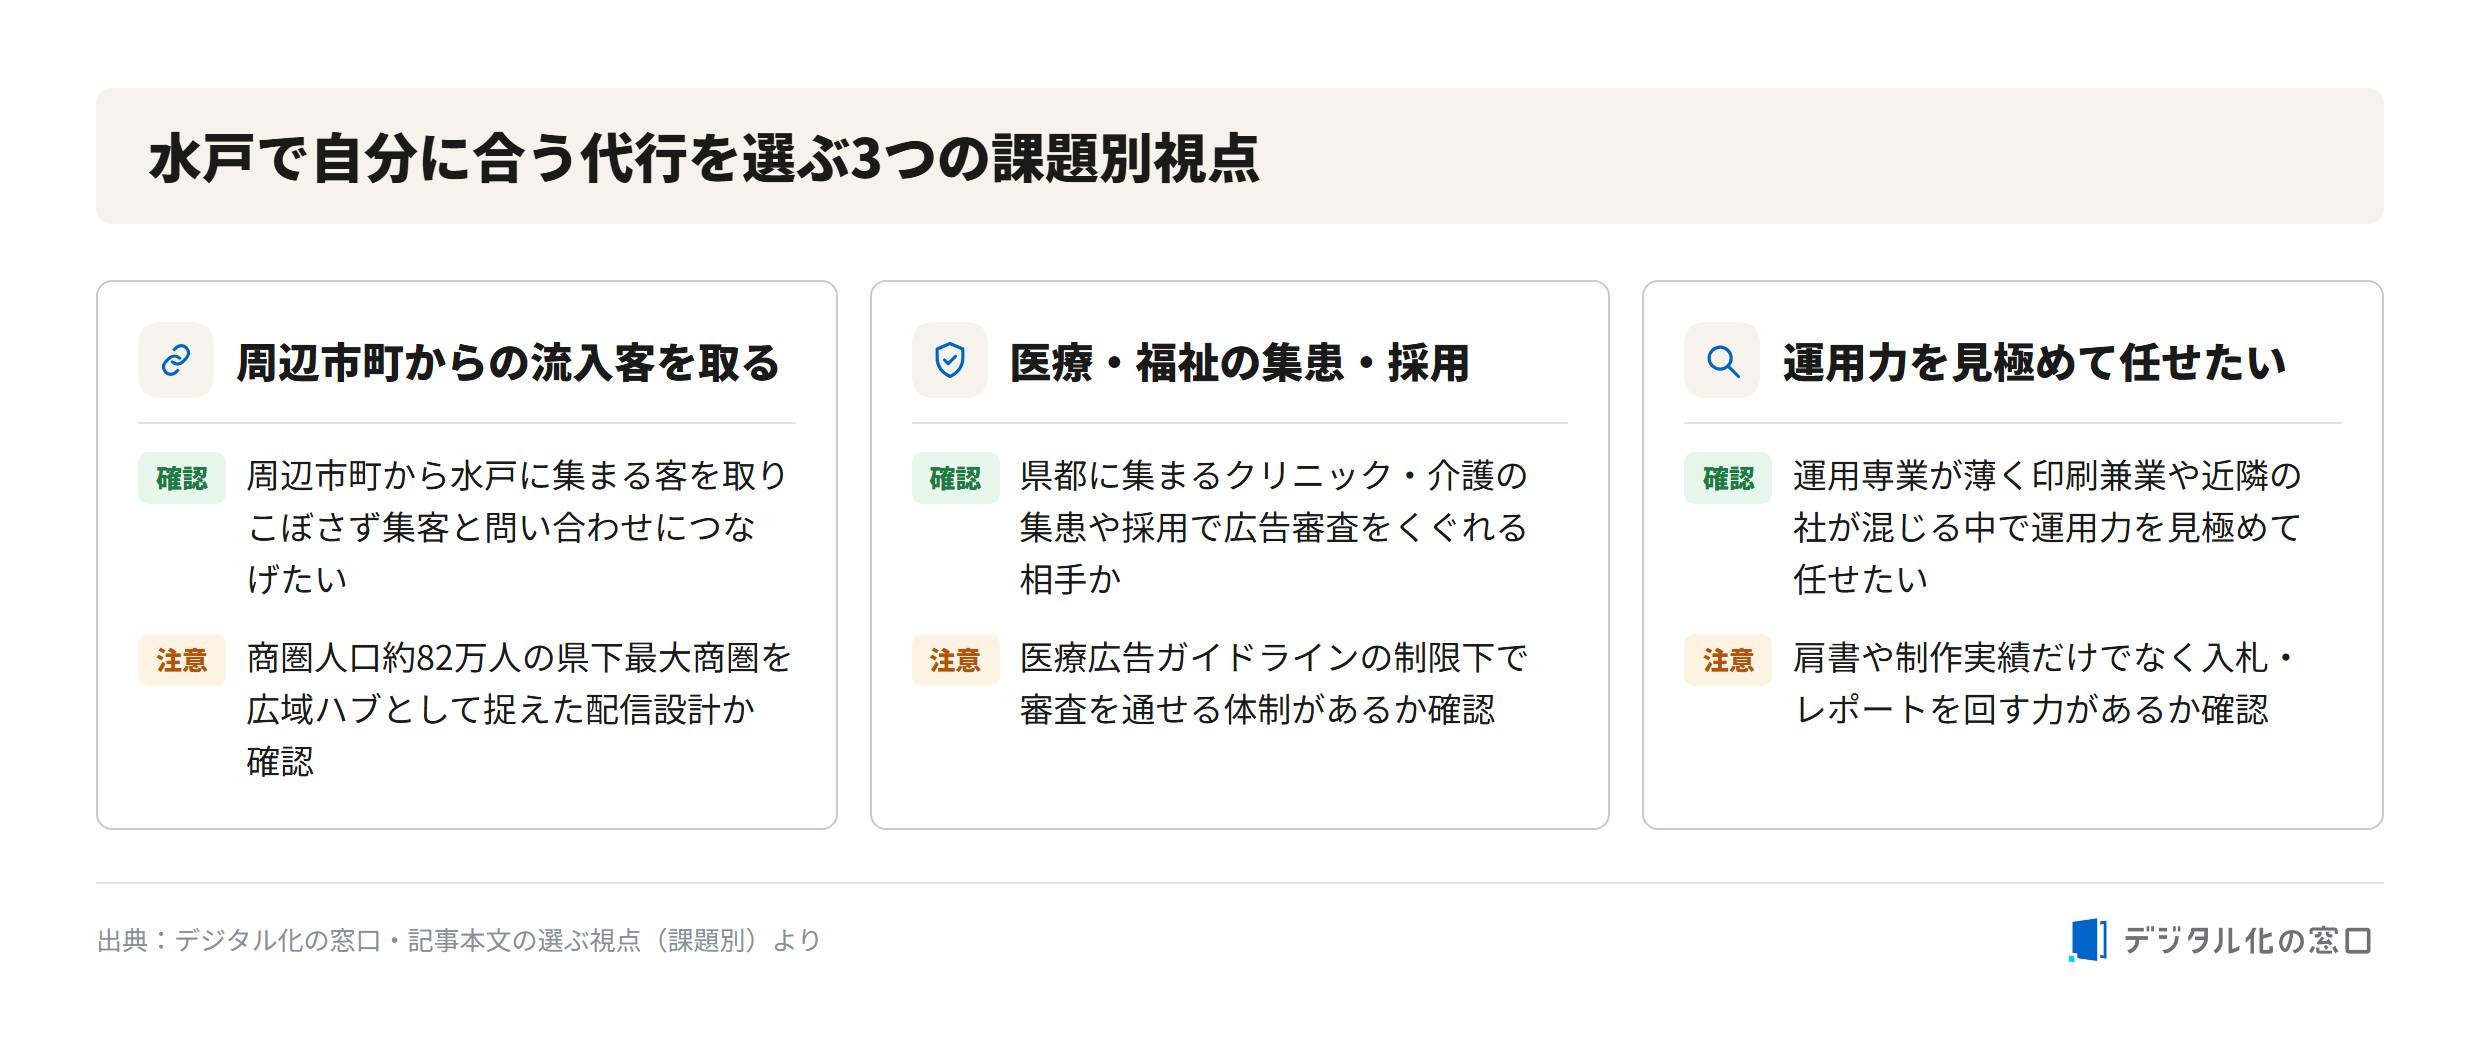Click green 確認 badge in first card
This screenshot has height=1056, width=2480.
point(182,478)
